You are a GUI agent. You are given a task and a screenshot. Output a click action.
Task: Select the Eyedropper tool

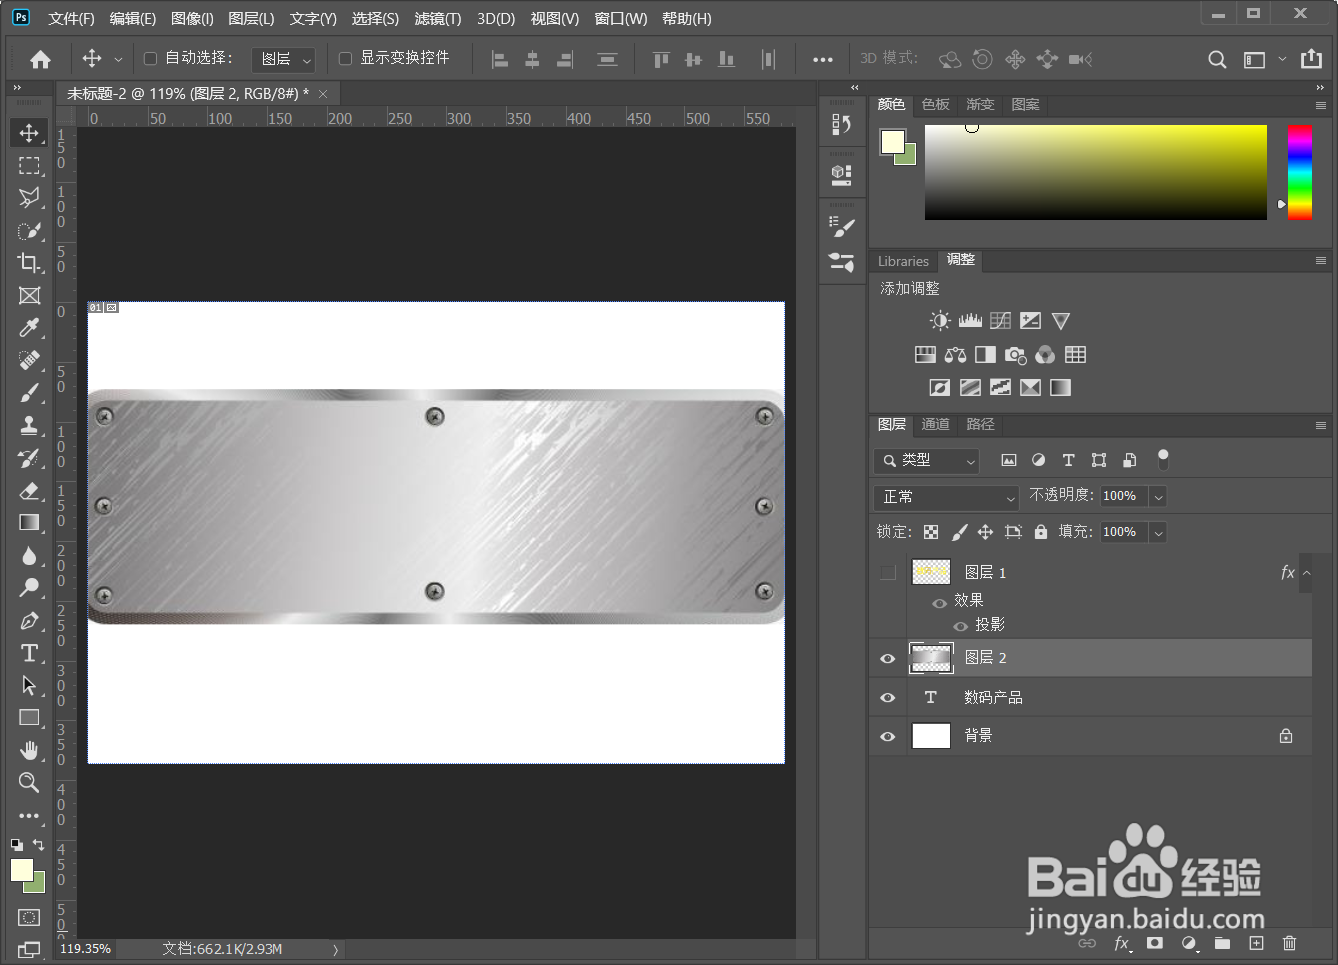[29, 328]
